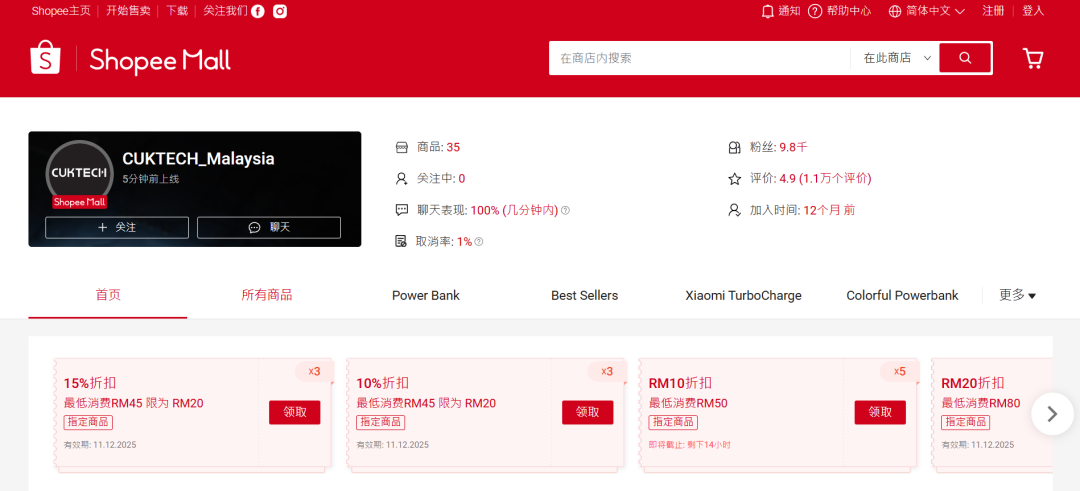This screenshot has height=491, width=1080.
Task: Claim the 15% discount voucher
Action: [294, 412]
